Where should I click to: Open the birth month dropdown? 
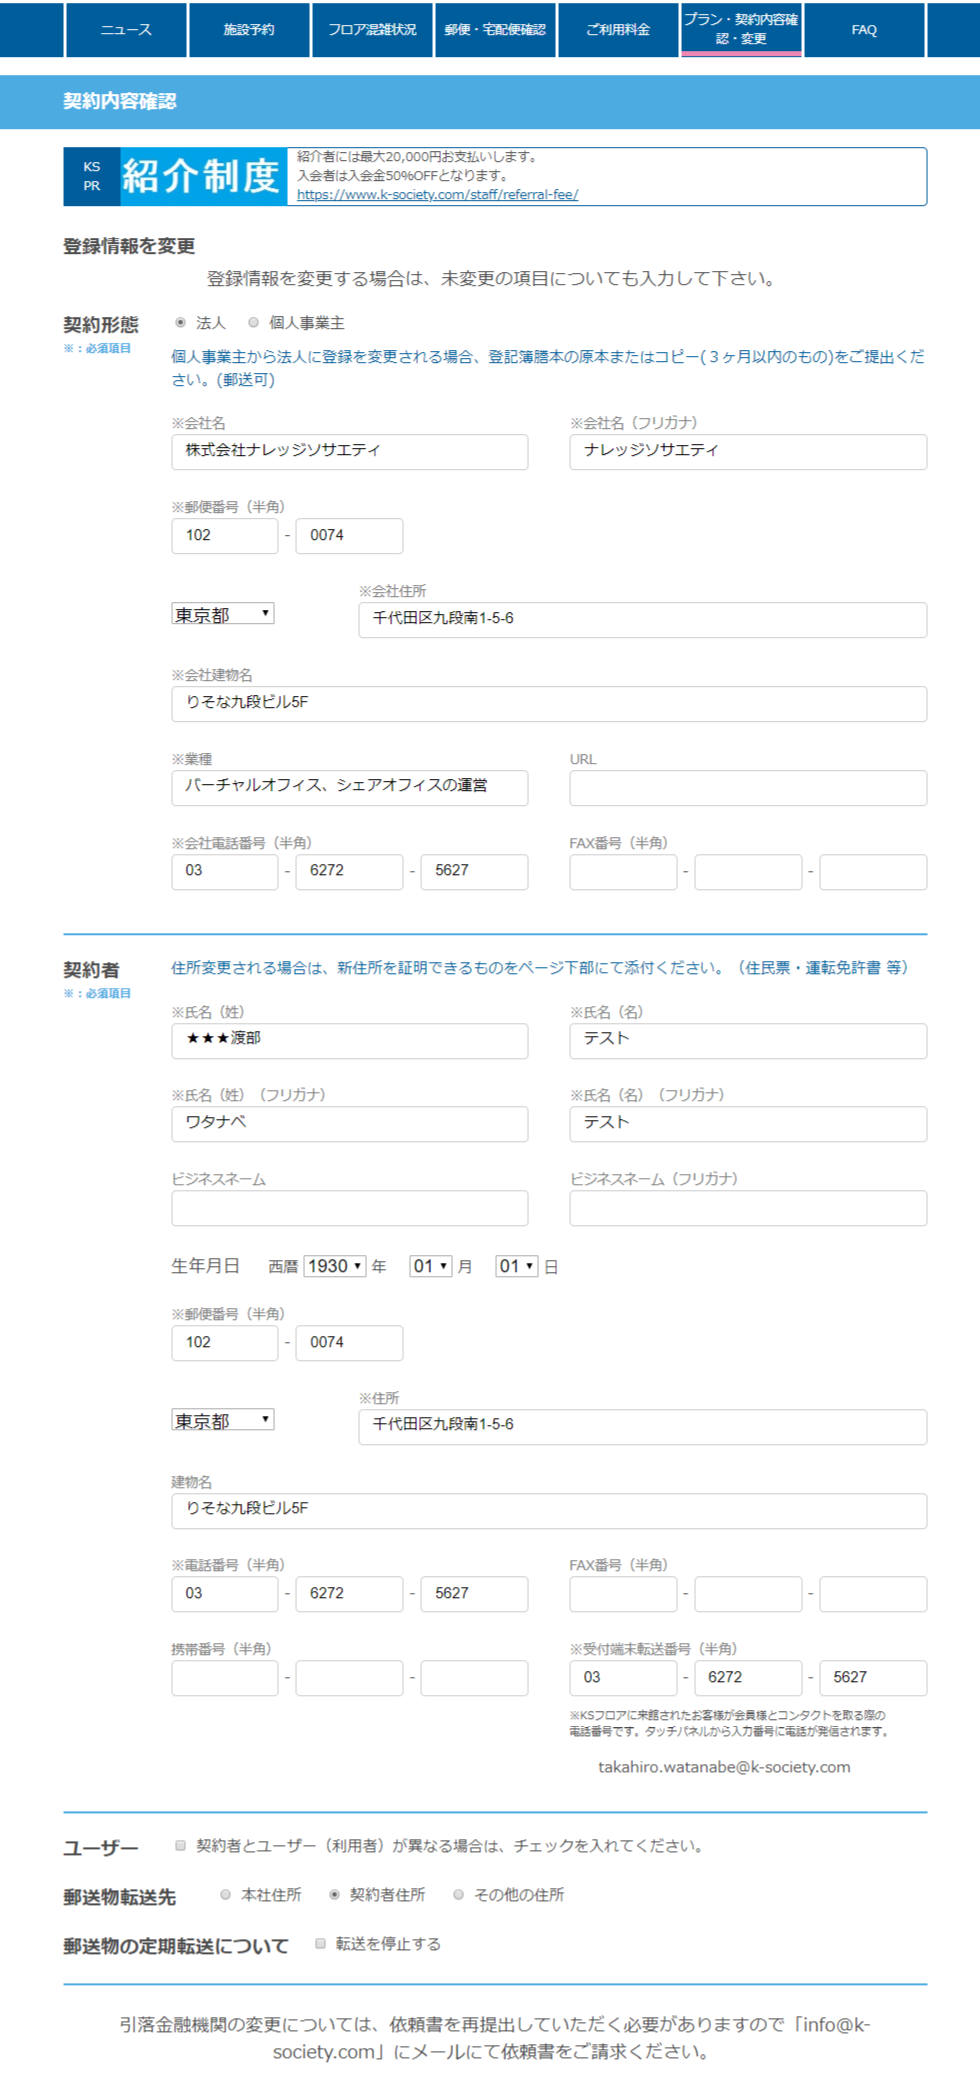click(x=431, y=1266)
